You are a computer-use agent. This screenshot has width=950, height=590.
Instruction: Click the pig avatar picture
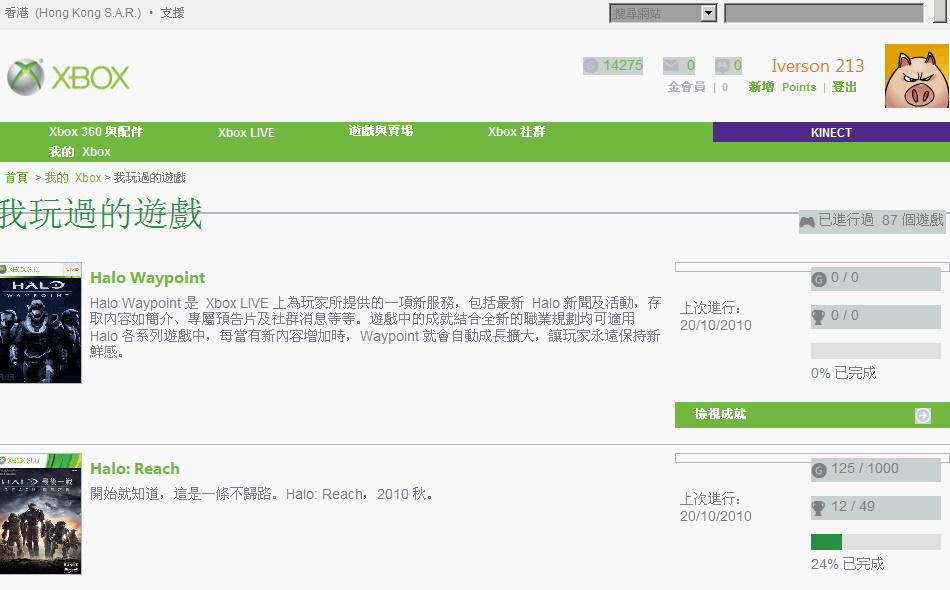coord(917,76)
